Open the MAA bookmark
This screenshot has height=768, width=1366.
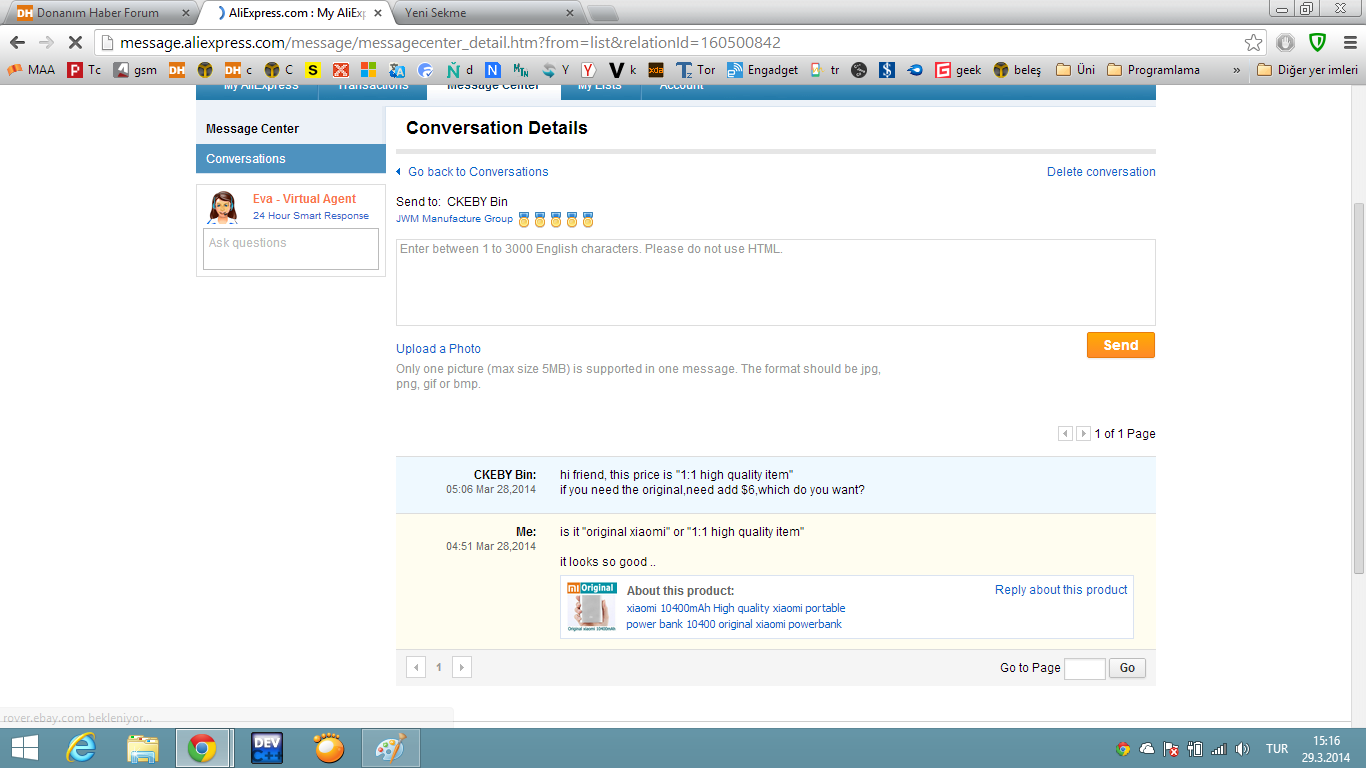pos(32,70)
